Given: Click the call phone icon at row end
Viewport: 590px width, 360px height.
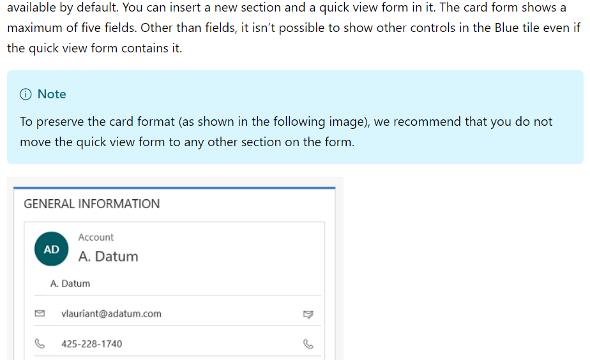Looking at the screenshot, I should coord(308,344).
